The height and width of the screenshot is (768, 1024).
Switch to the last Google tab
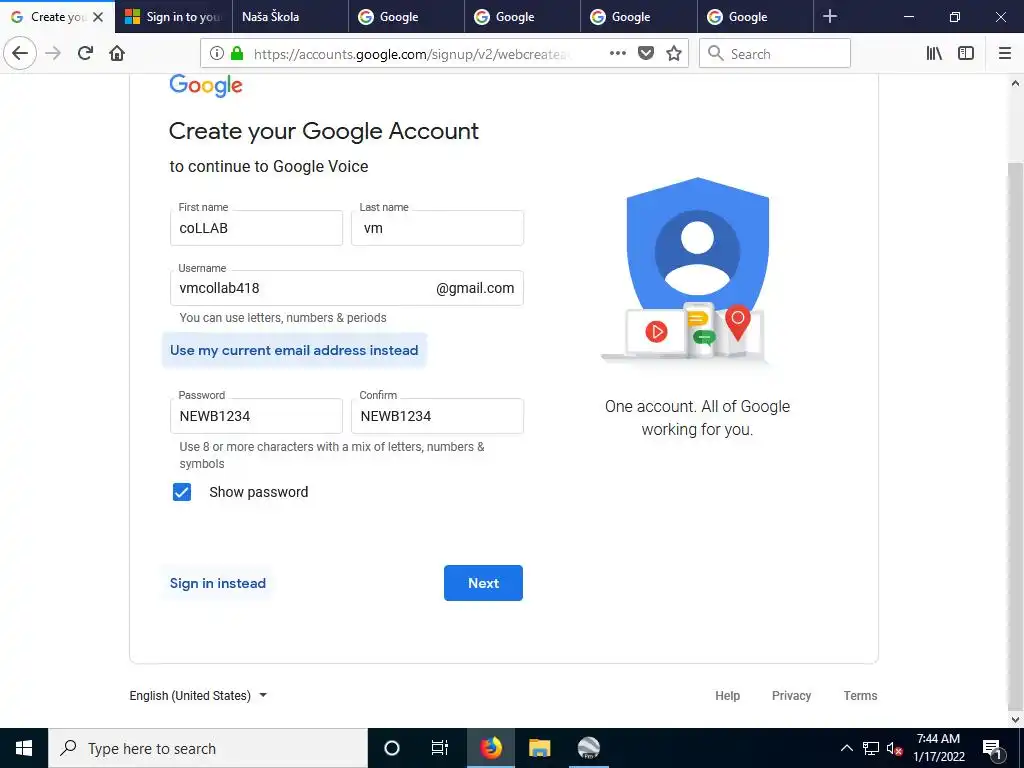pyautogui.click(x=755, y=17)
